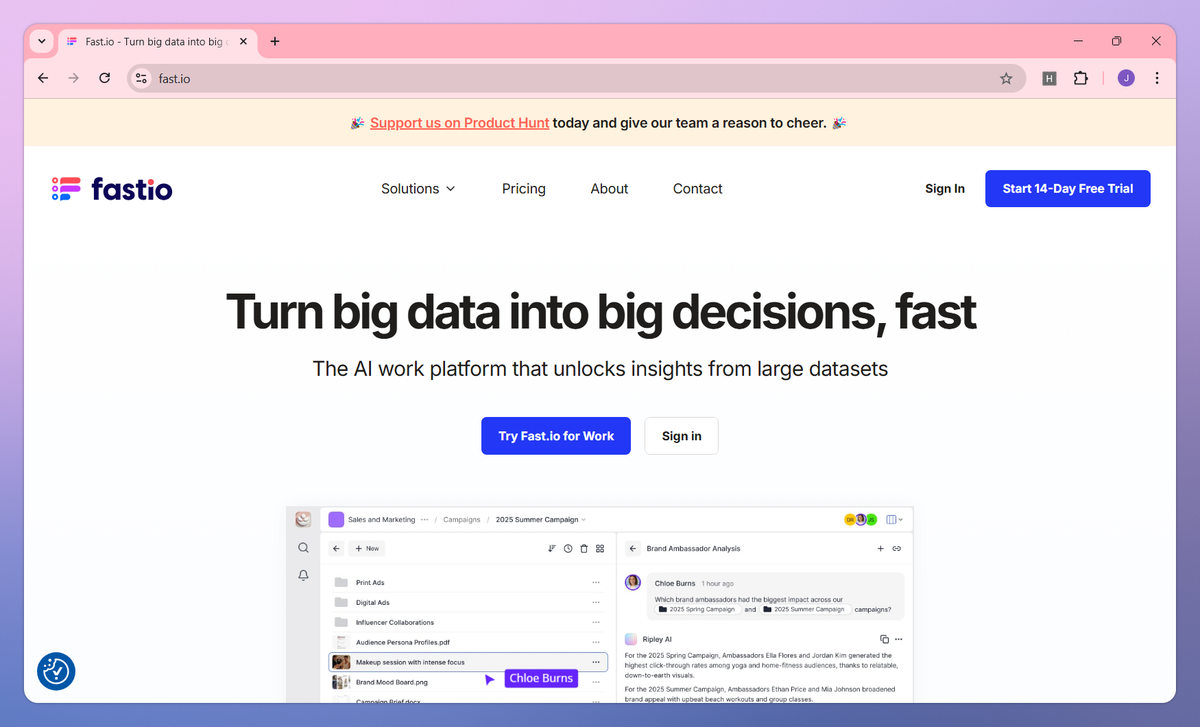
Task: Click the notifications bell icon
Action: [x=303, y=575]
